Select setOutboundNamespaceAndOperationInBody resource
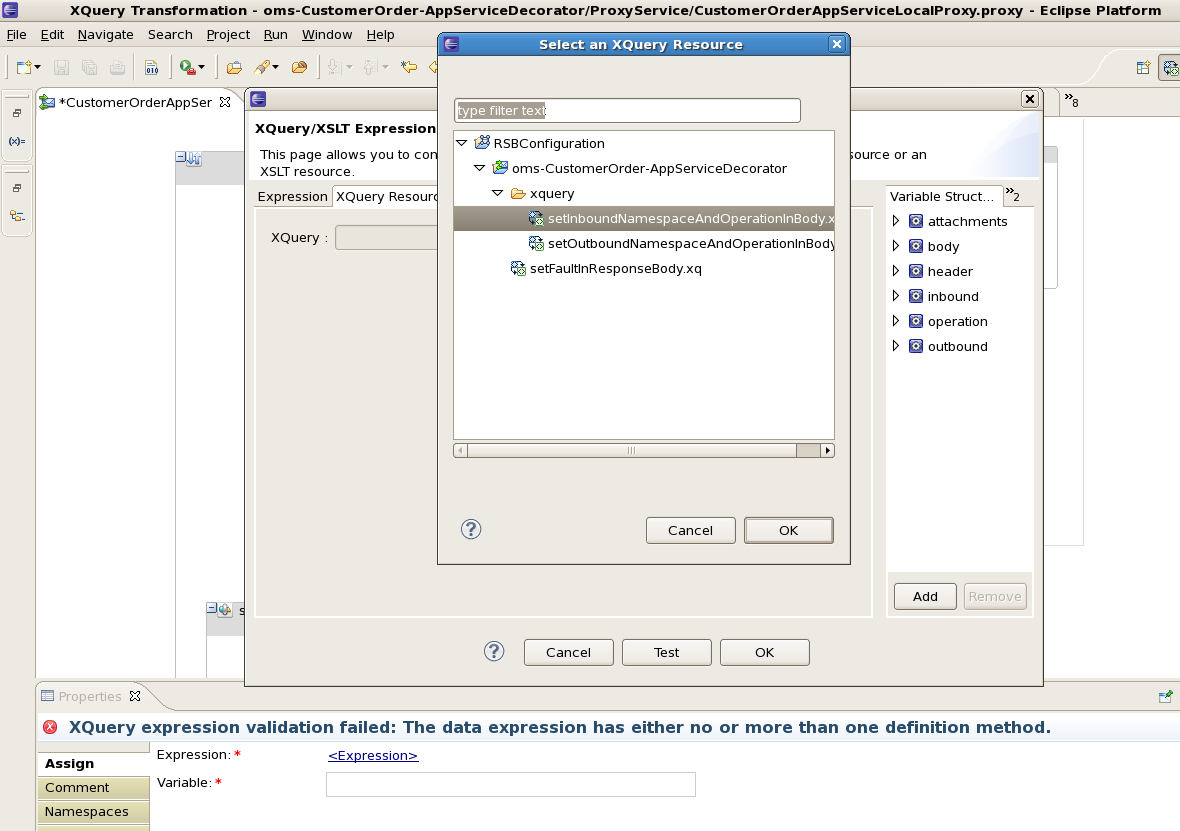The height and width of the screenshot is (831, 1180). pos(682,243)
